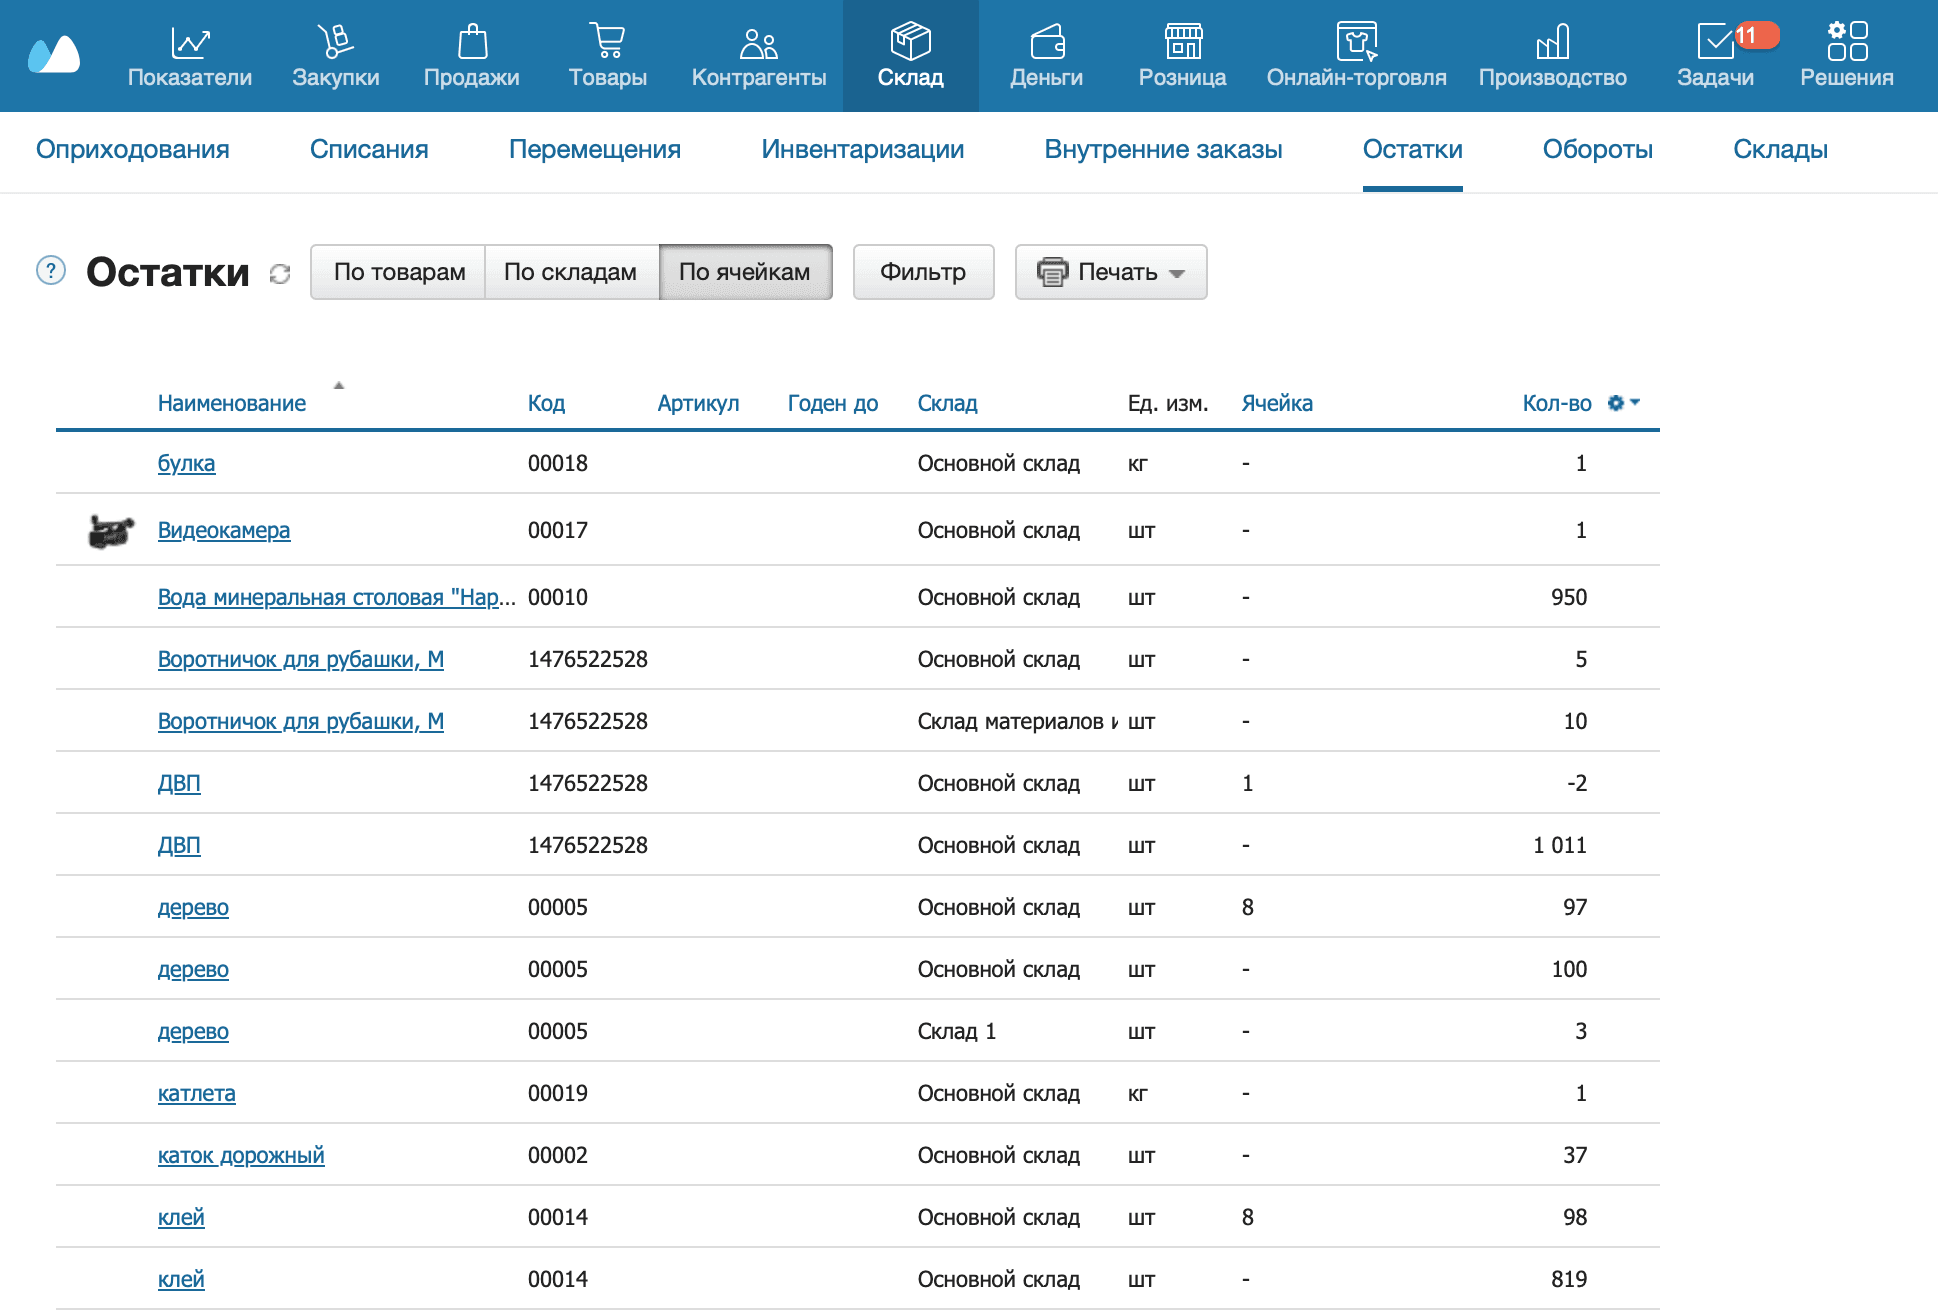Click the Фильтр button
The height and width of the screenshot is (1310, 1938).
pyautogui.click(x=923, y=271)
